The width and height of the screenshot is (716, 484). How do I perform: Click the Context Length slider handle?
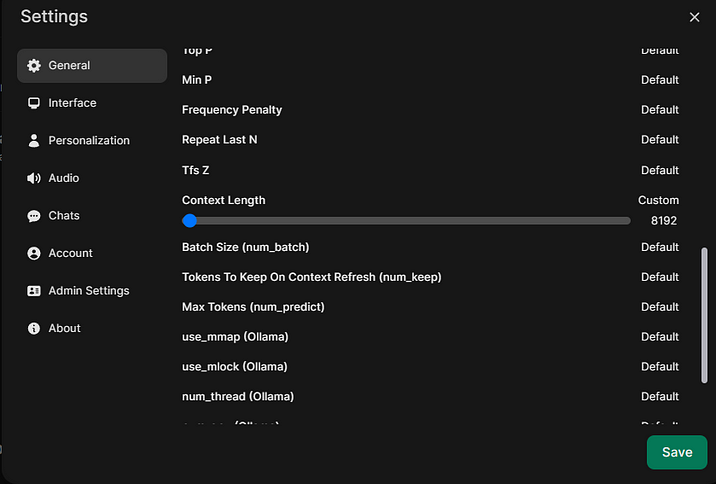(190, 221)
